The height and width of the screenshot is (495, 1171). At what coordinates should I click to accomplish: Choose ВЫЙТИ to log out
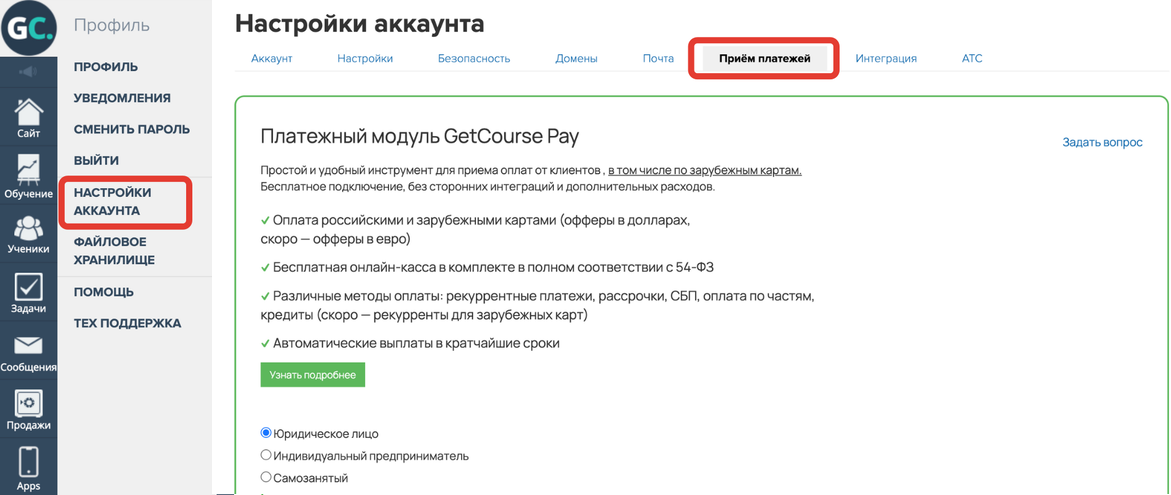(x=96, y=161)
